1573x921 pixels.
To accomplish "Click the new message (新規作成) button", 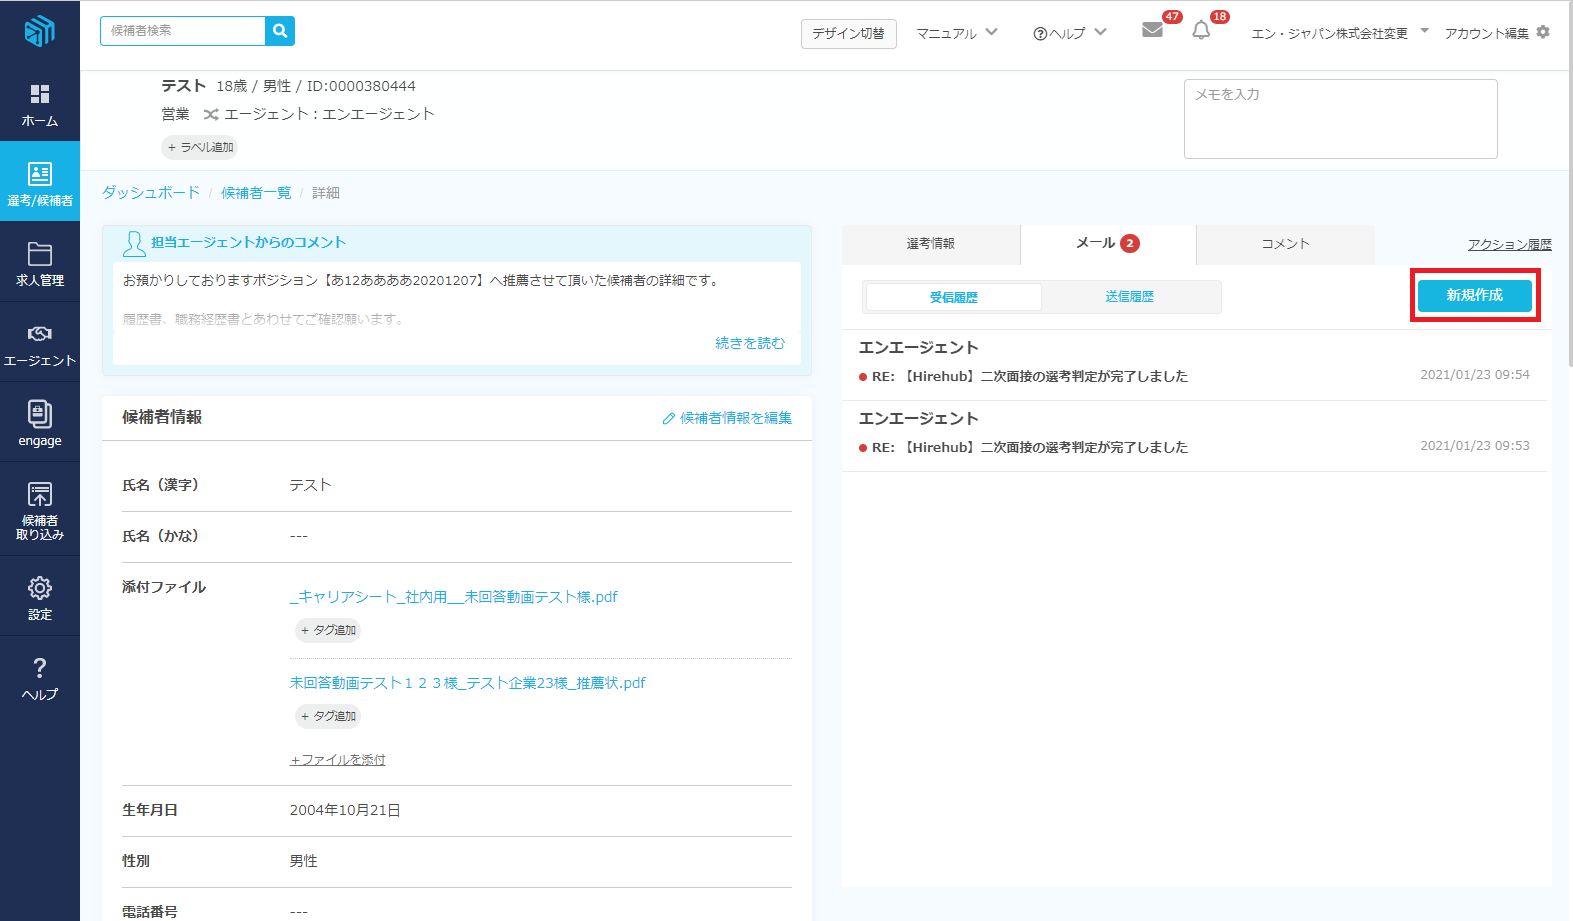I will click(1474, 295).
